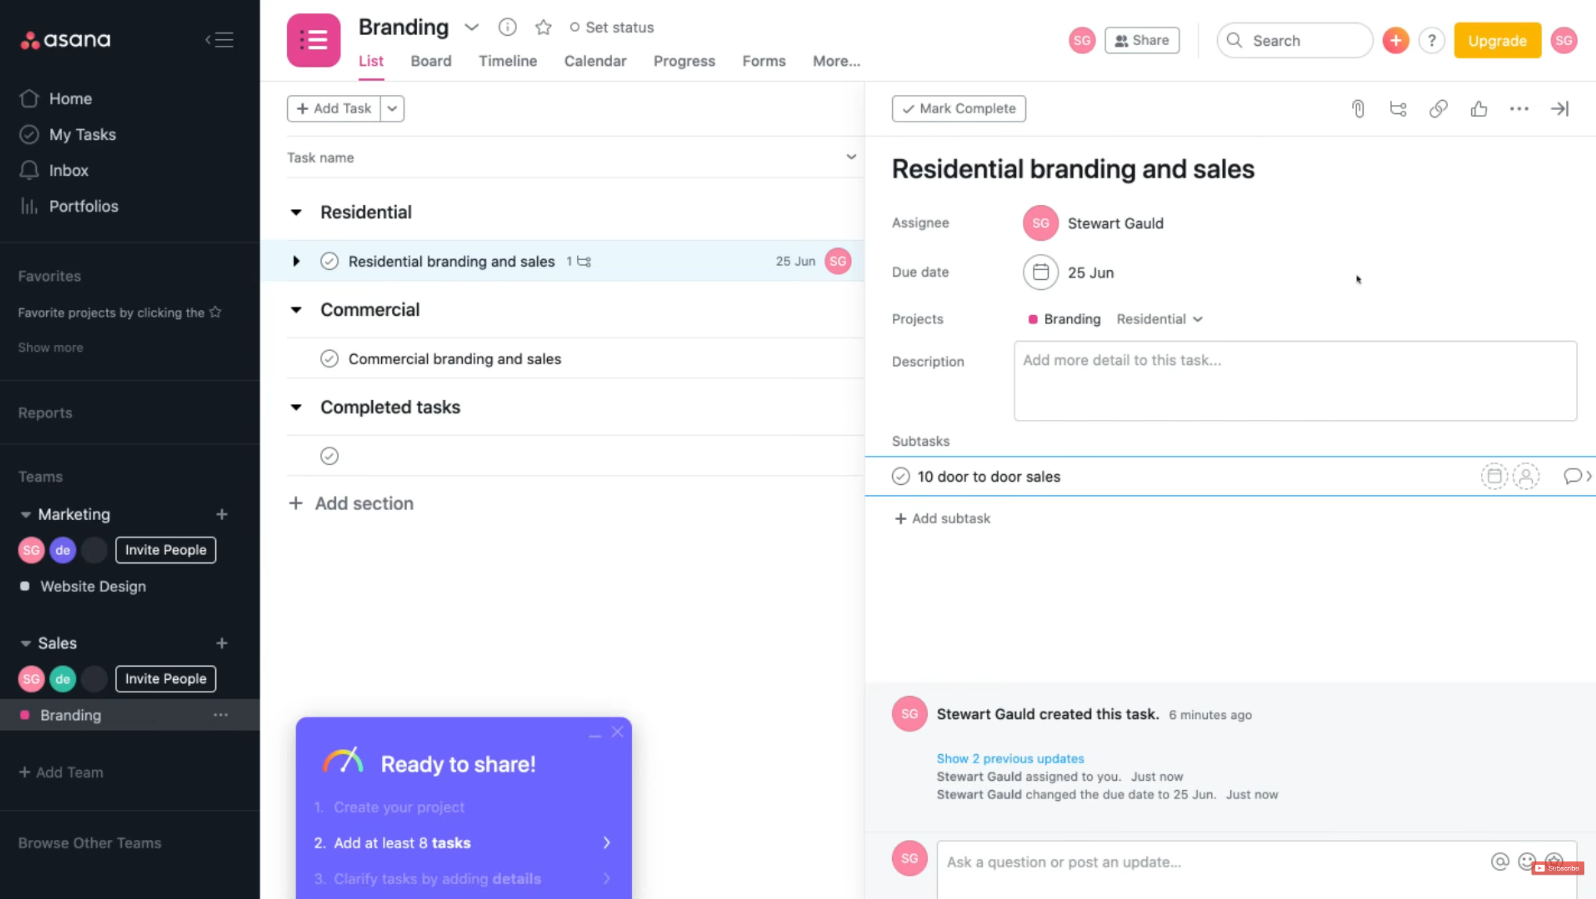Screen dimensions: 1596x899
Task: Switch to the Board tab
Action: click(431, 61)
